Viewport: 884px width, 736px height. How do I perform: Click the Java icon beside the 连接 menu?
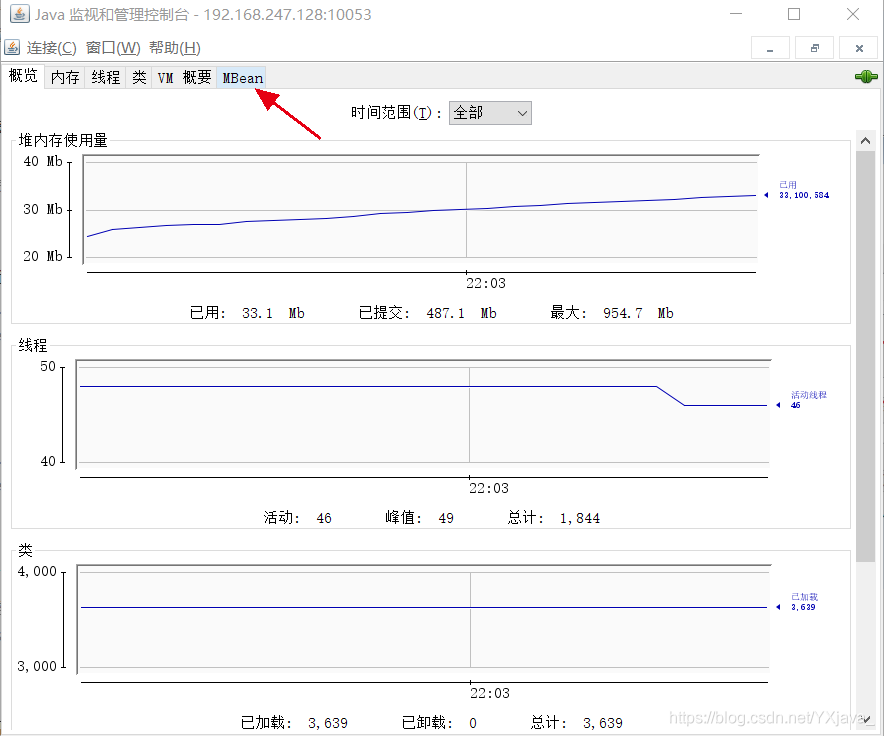pos(12,48)
